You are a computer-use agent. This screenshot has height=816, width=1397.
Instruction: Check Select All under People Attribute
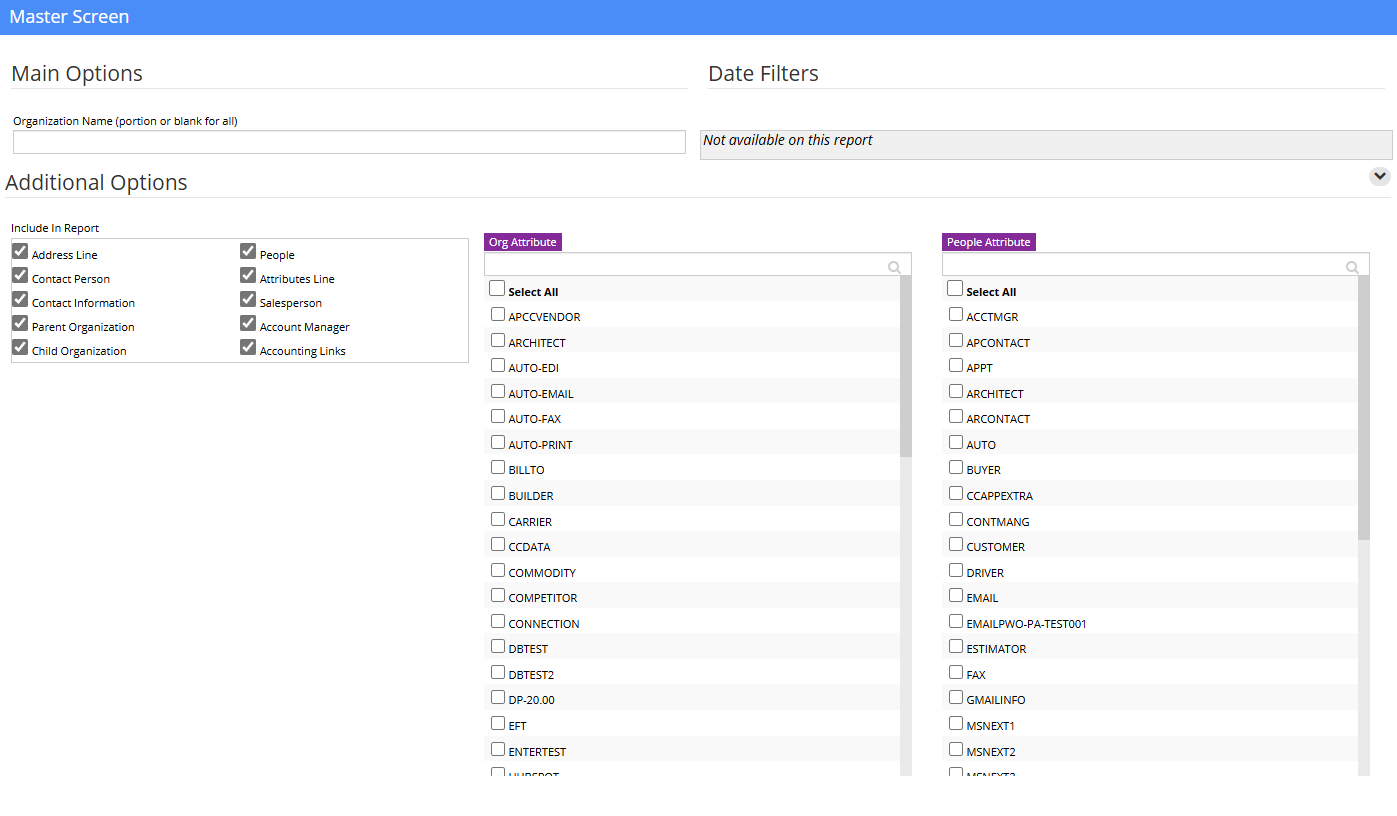[x=955, y=289]
